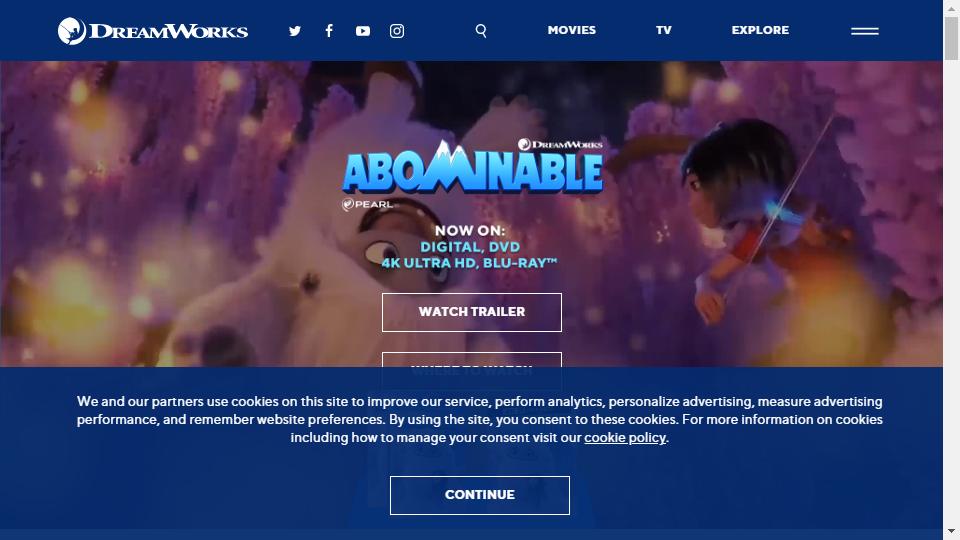
Task: Click the Pearl studio logo
Action: pos(367,204)
